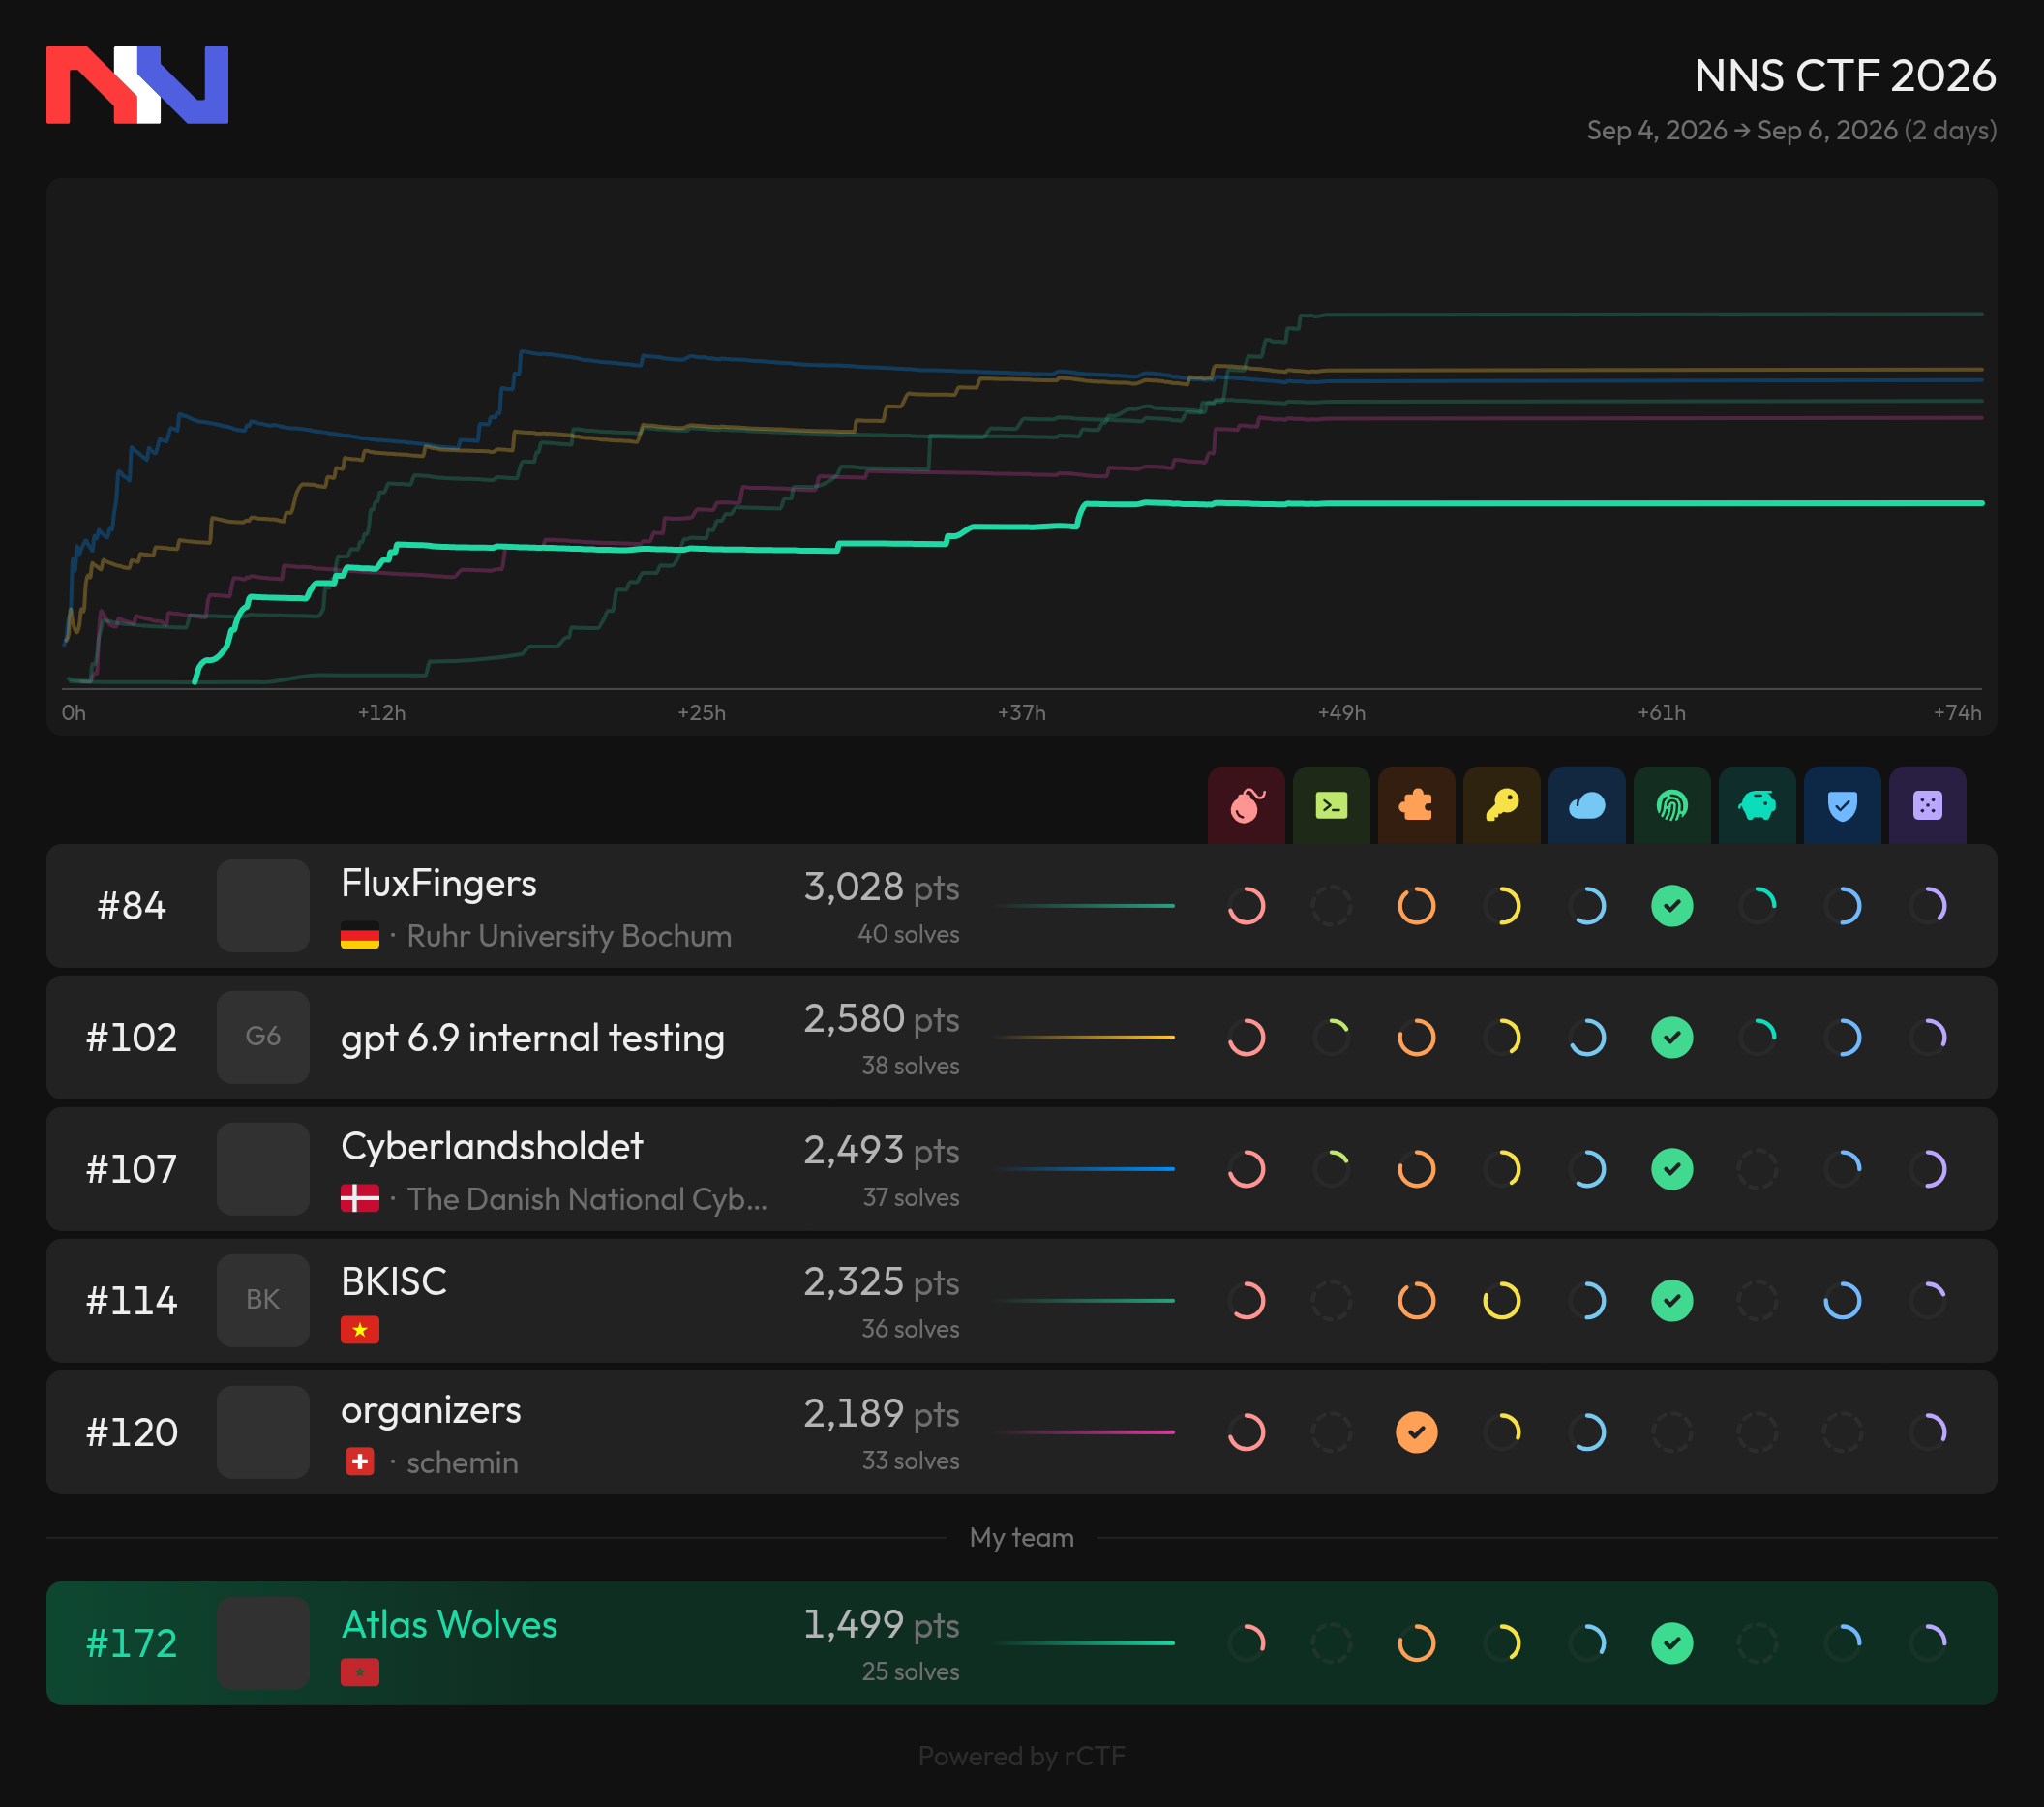The width and height of the screenshot is (2044, 1807).
Task: Click the 1,499 pts score
Action: (x=881, y=1624)
